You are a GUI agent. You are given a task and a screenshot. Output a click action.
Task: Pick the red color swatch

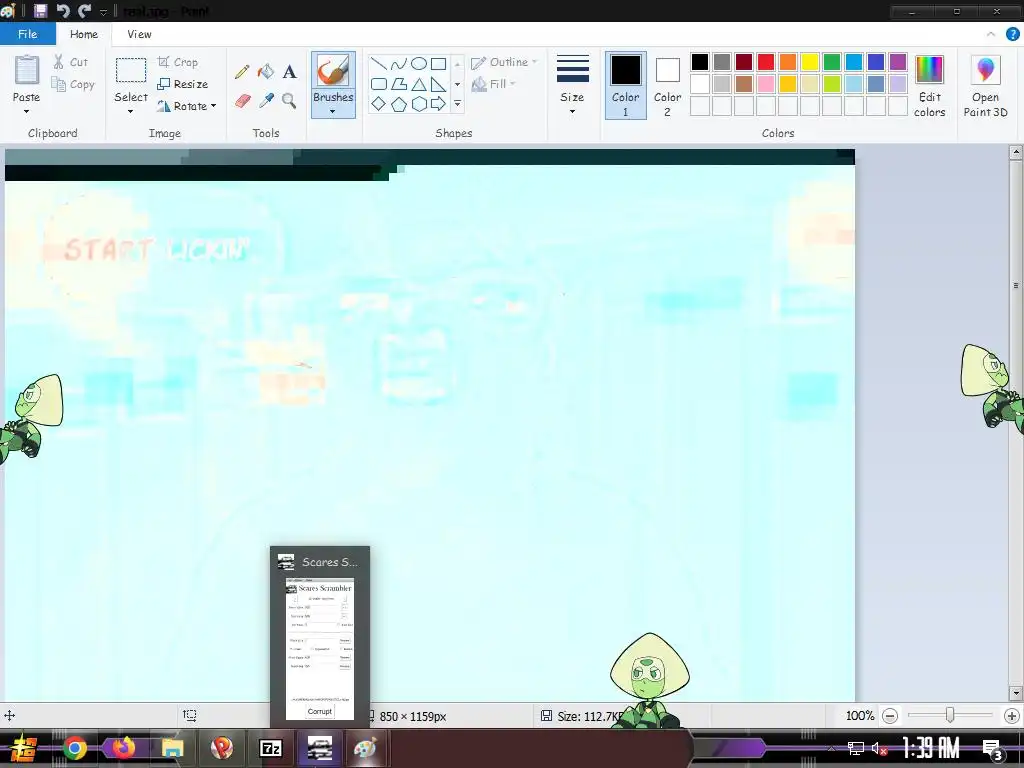click(766, 62)
